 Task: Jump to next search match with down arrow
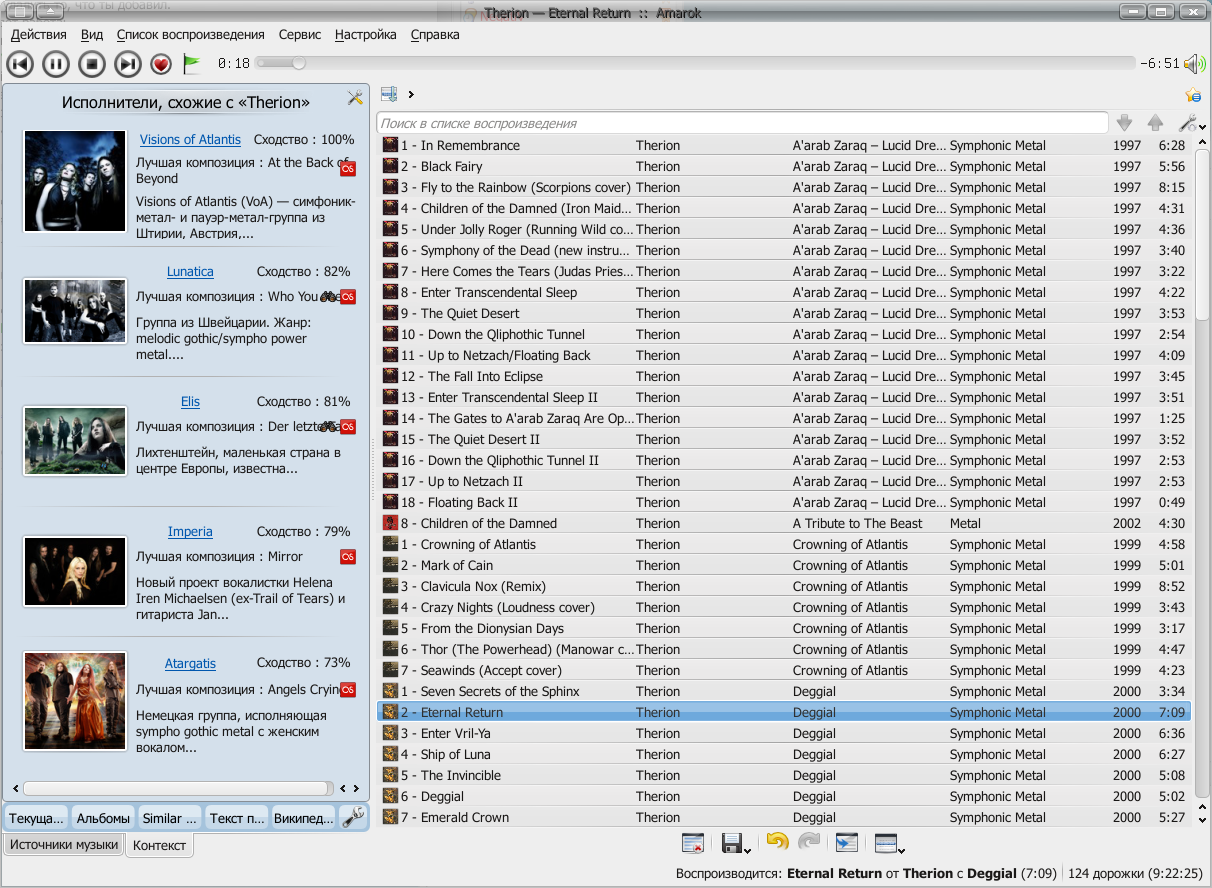tap(1125, 123)
